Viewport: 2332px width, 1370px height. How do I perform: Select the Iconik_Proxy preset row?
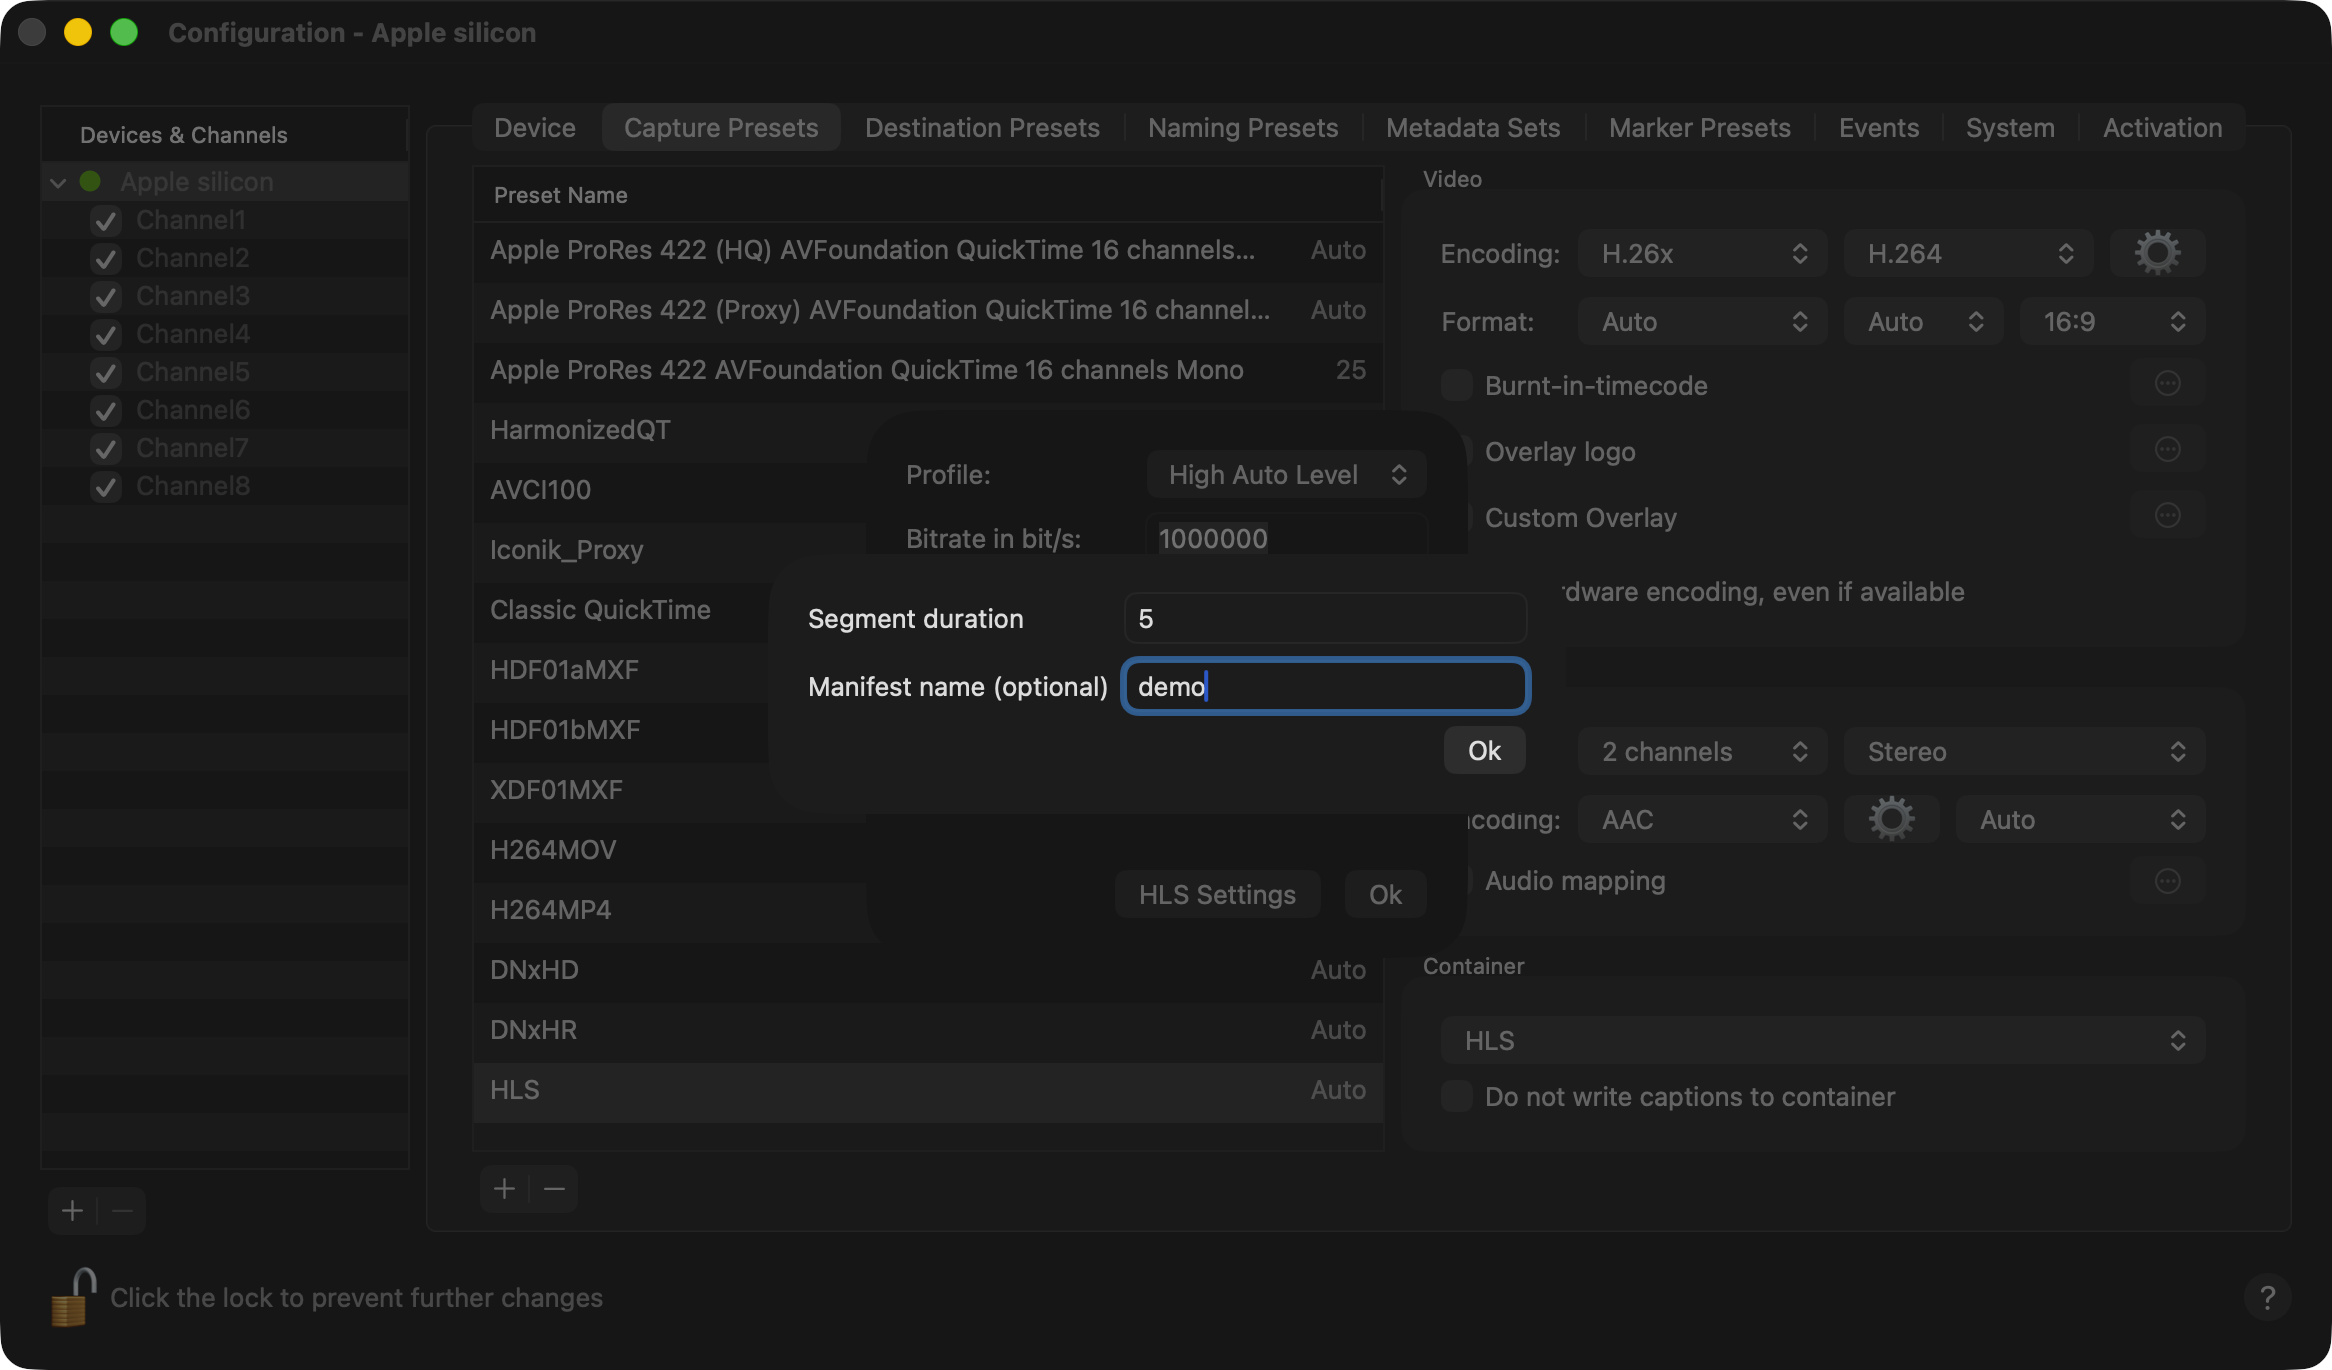[x=670, y=550]
